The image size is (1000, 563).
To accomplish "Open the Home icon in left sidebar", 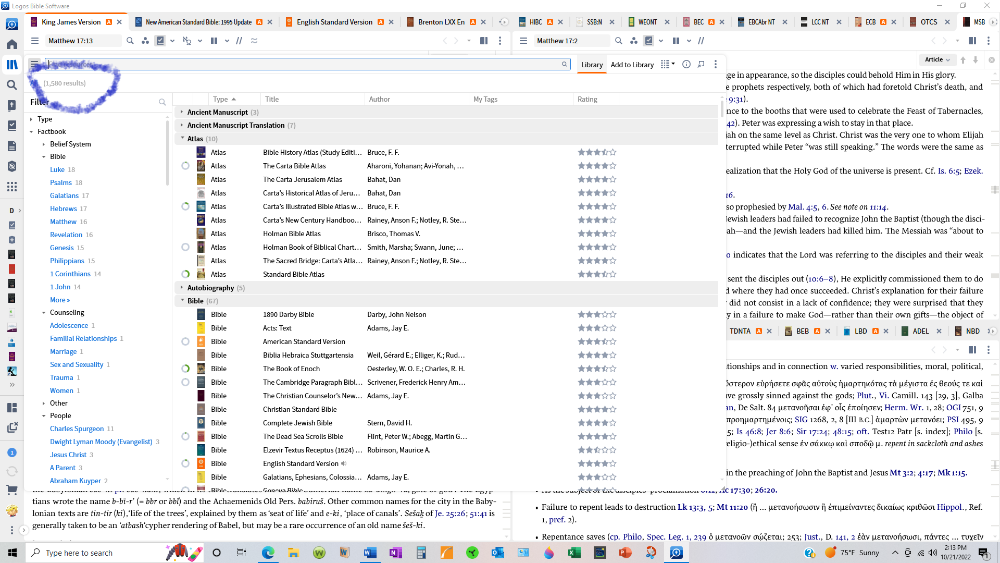I will (11, 45).
